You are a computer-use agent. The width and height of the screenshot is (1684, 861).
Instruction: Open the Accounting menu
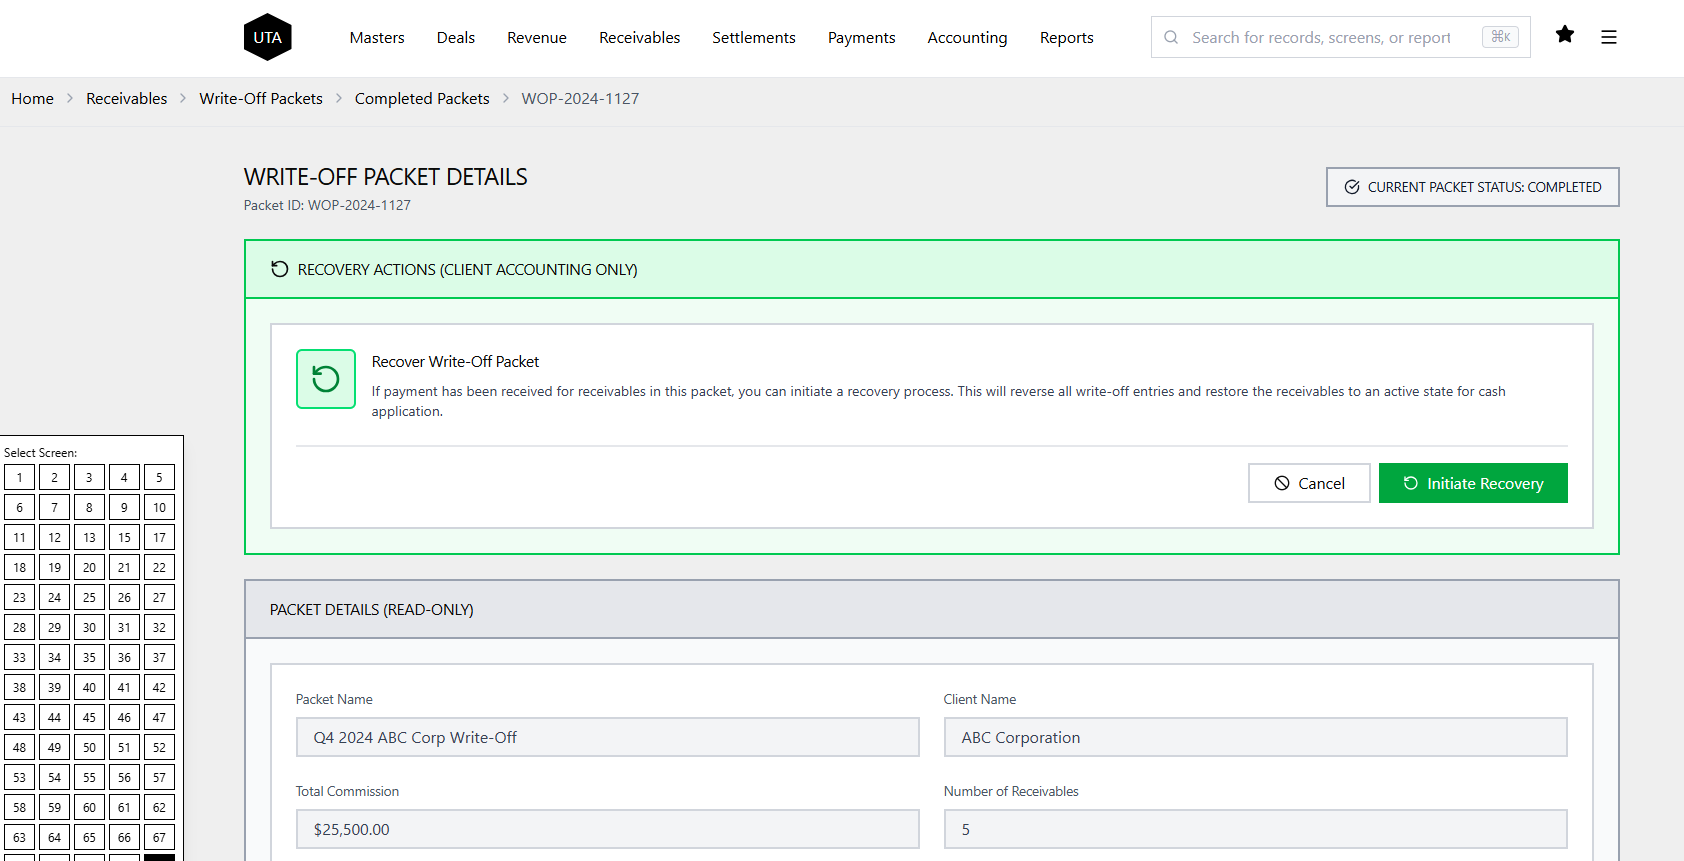click(x=968, y=37)
